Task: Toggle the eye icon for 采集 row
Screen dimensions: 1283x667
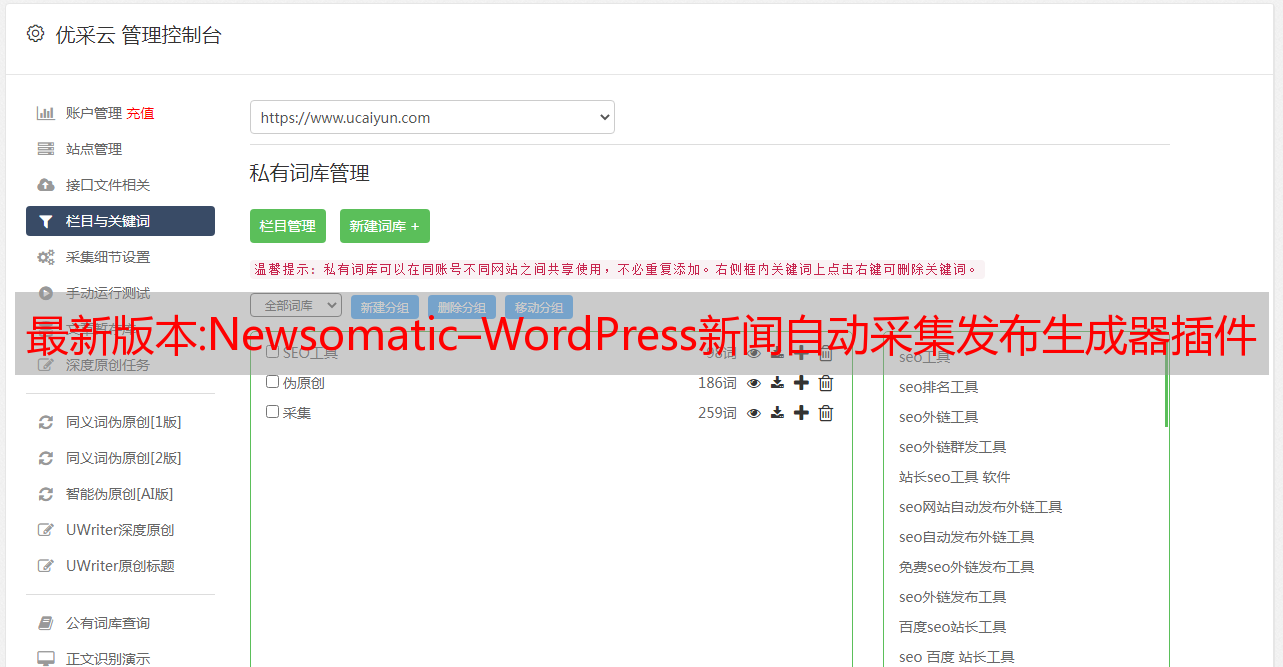Action: coord(754,413)
